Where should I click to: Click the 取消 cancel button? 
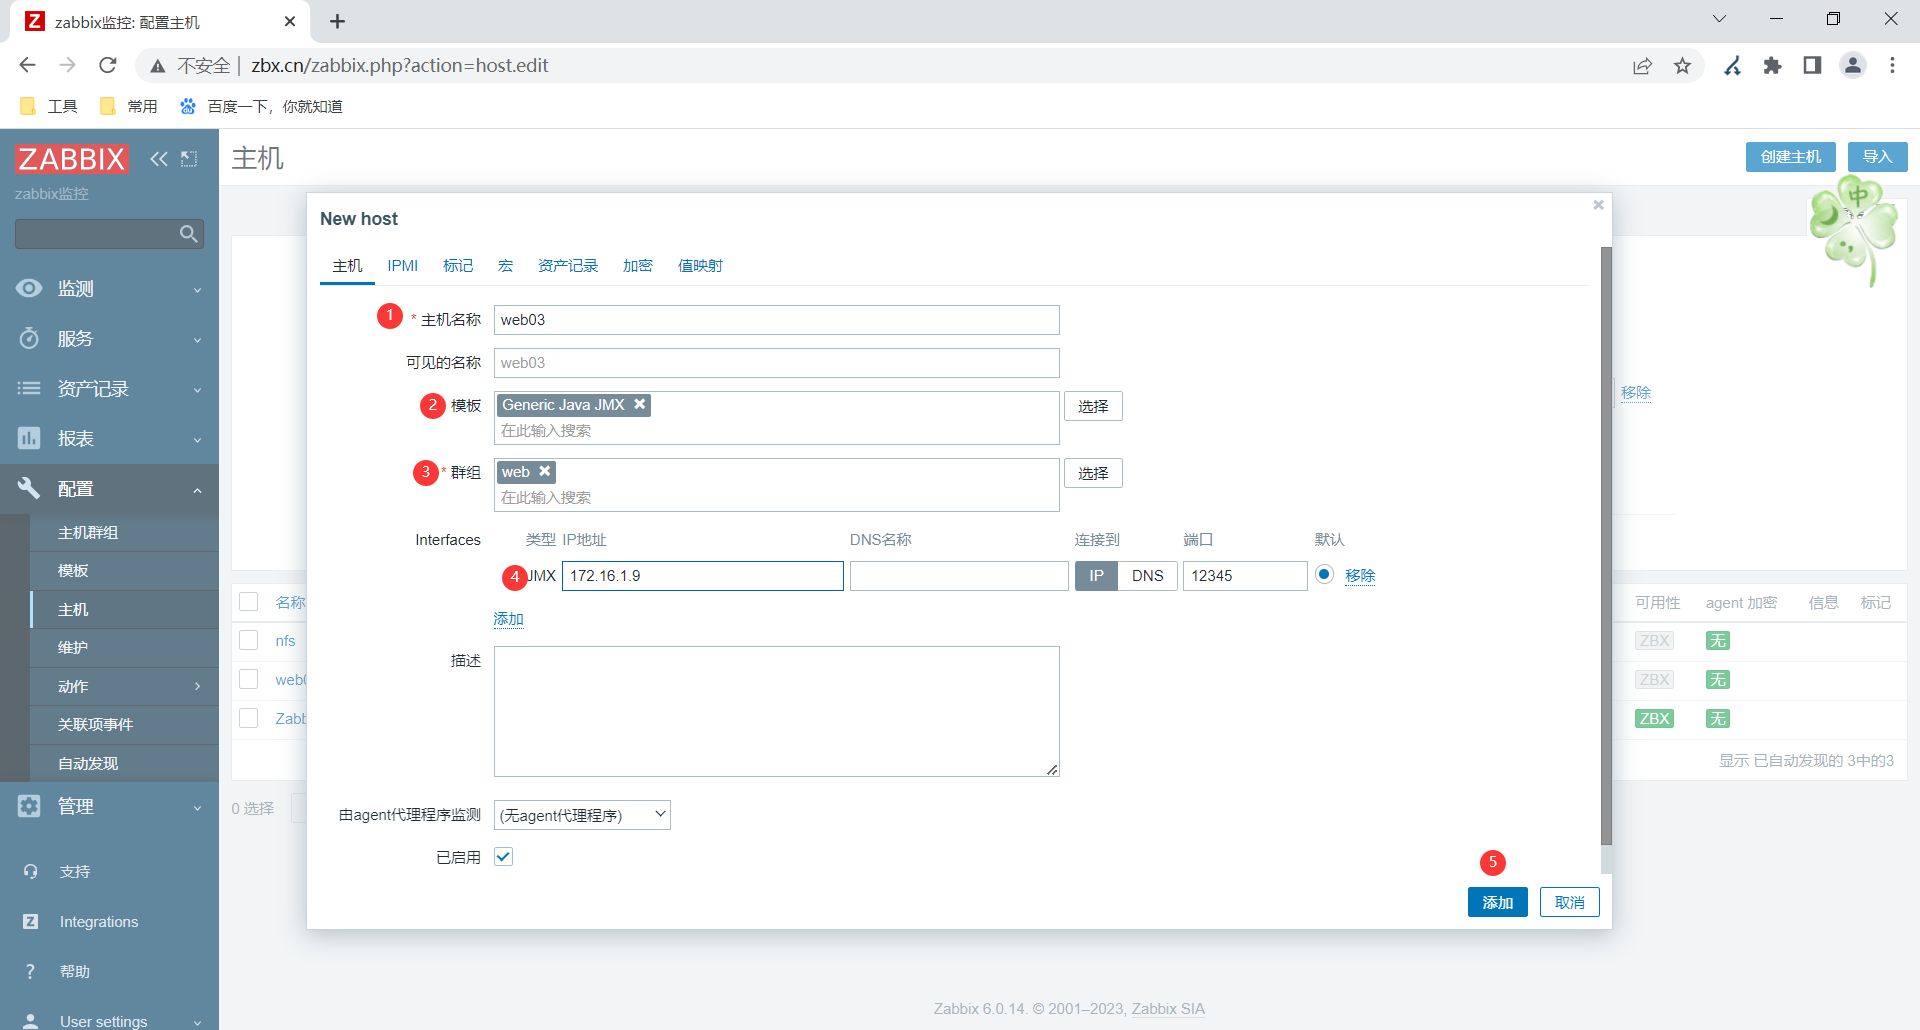click(x=1570, y=902)
